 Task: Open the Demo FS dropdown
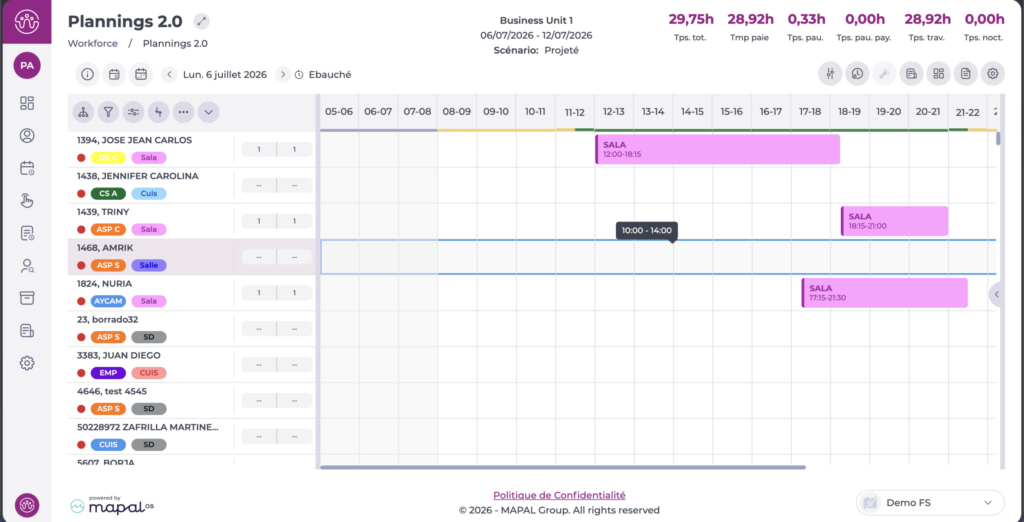point(930,502)
